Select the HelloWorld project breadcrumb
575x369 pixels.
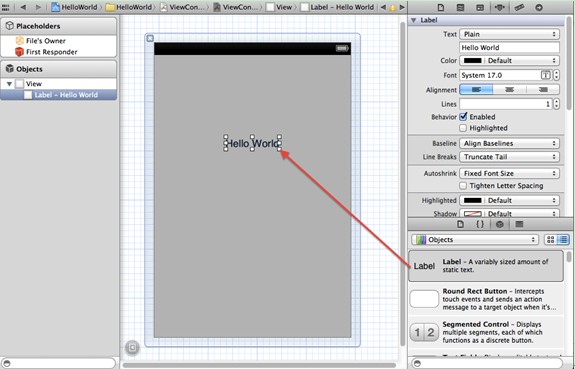[74, 7]
